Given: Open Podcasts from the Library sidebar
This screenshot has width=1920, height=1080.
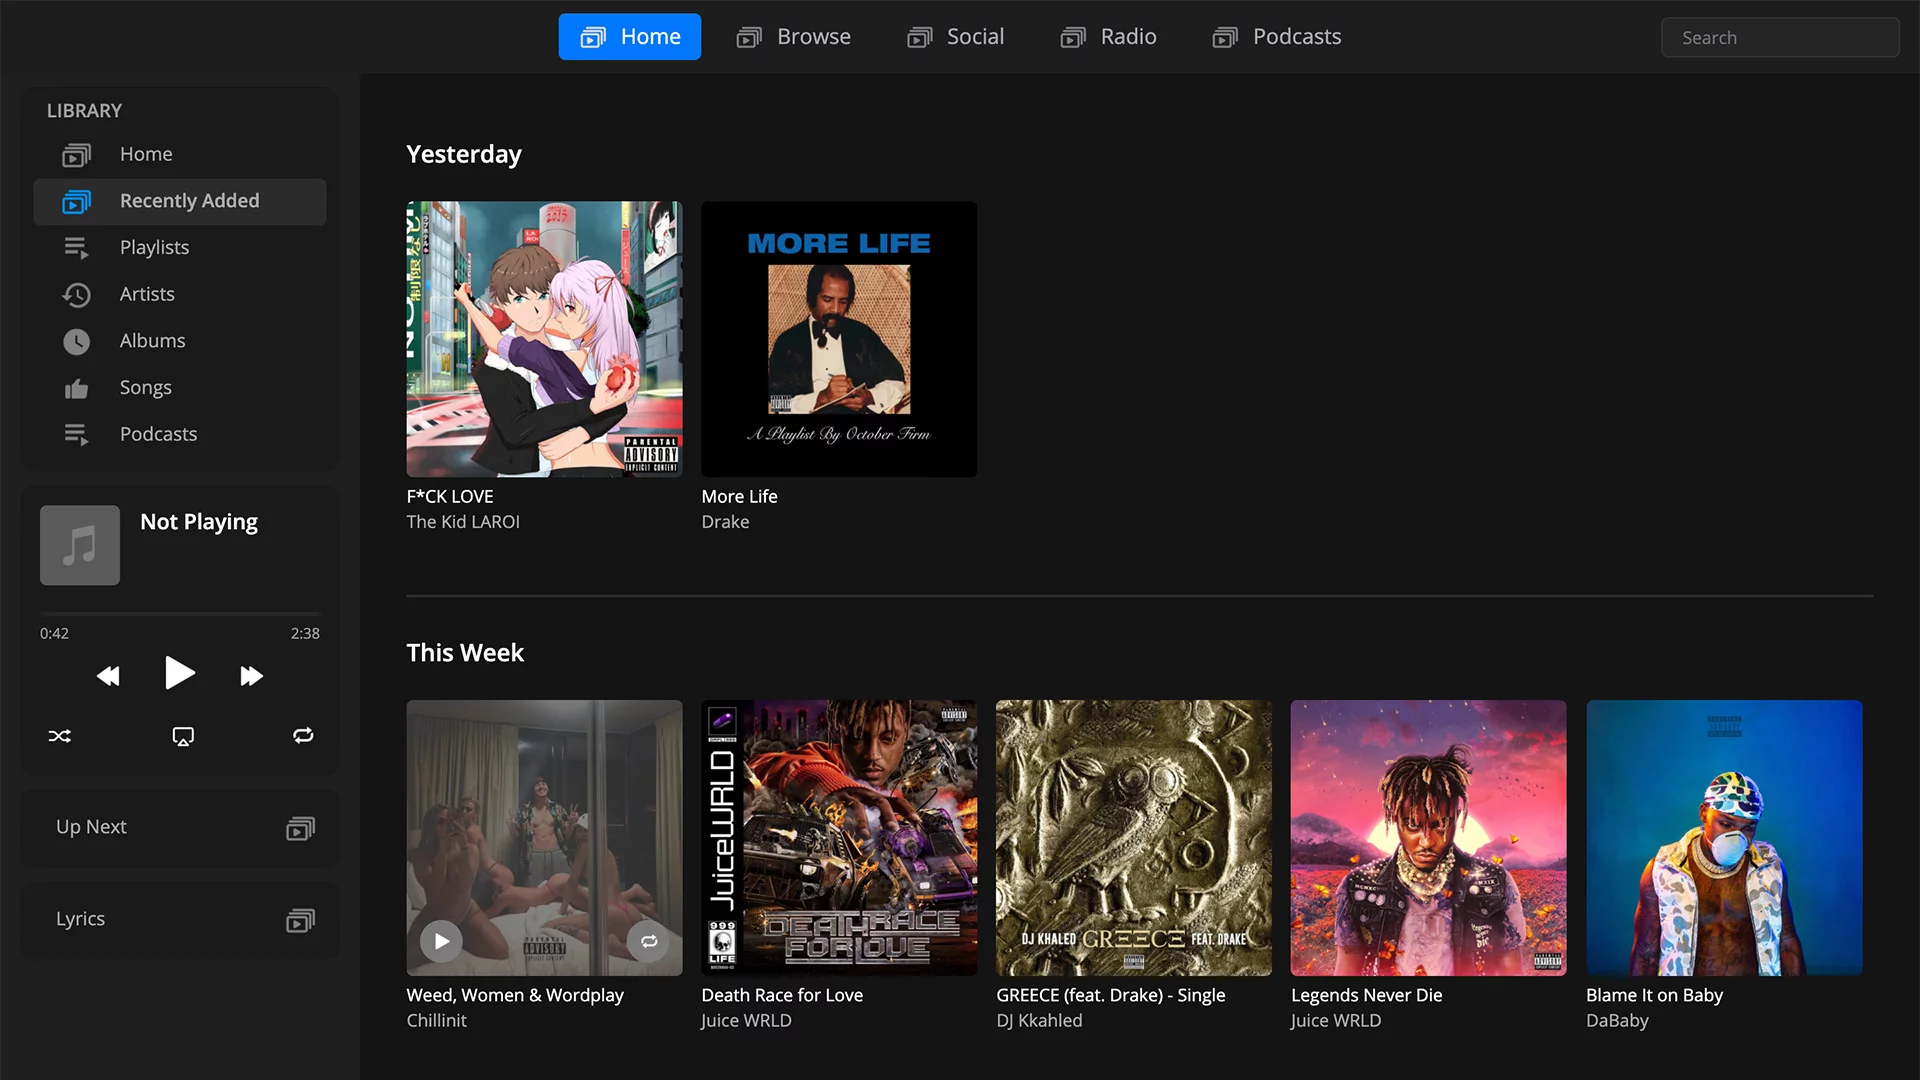Looking at the screenshot, I should 180,434.
